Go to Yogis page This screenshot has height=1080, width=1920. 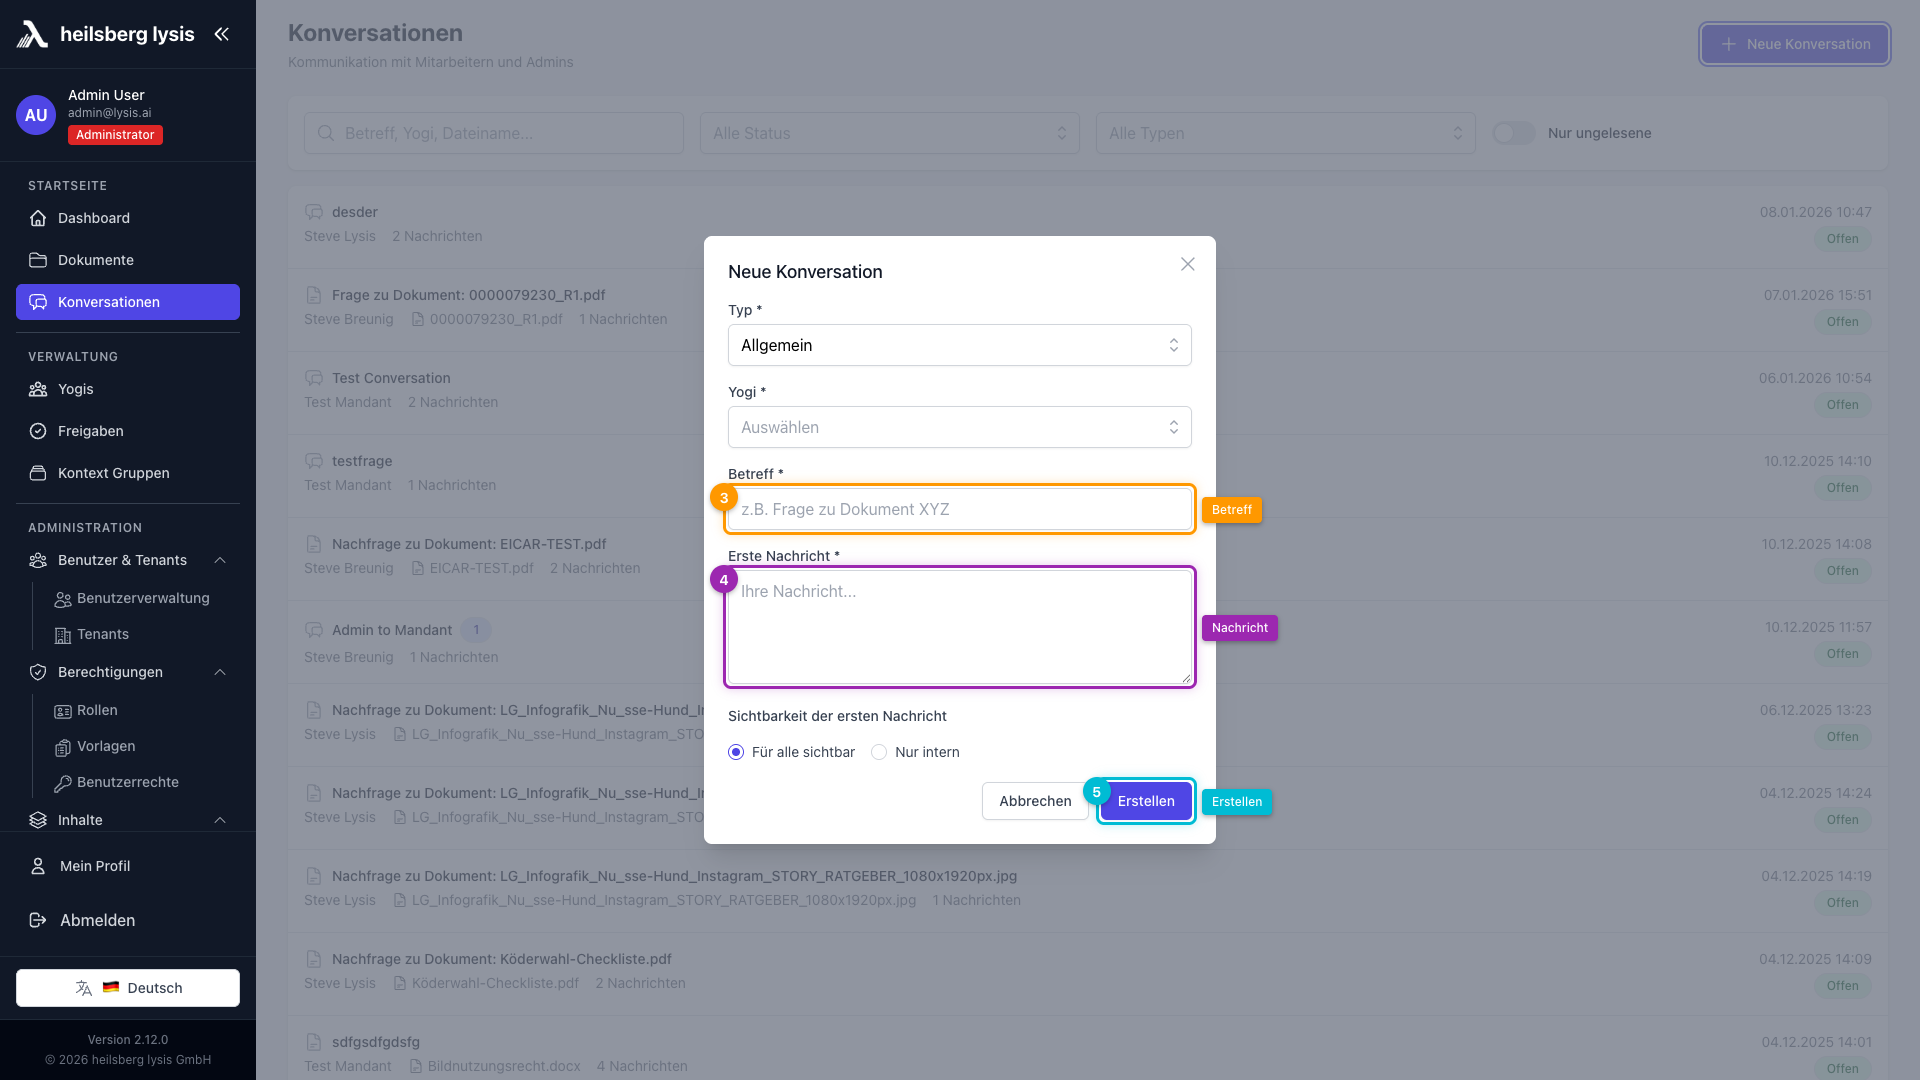point(128,389)
